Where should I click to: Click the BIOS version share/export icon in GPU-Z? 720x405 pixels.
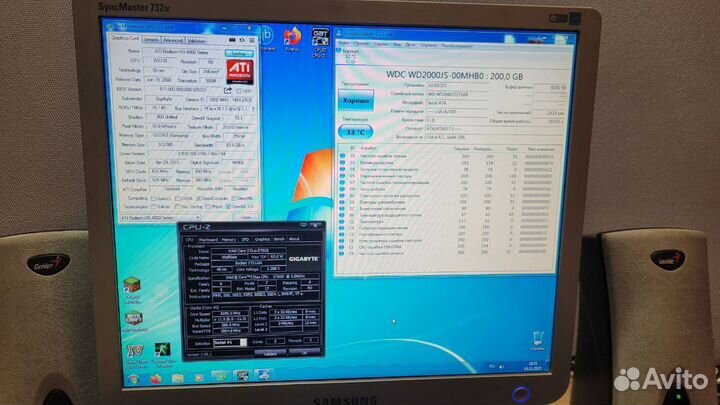coord(228,90)
